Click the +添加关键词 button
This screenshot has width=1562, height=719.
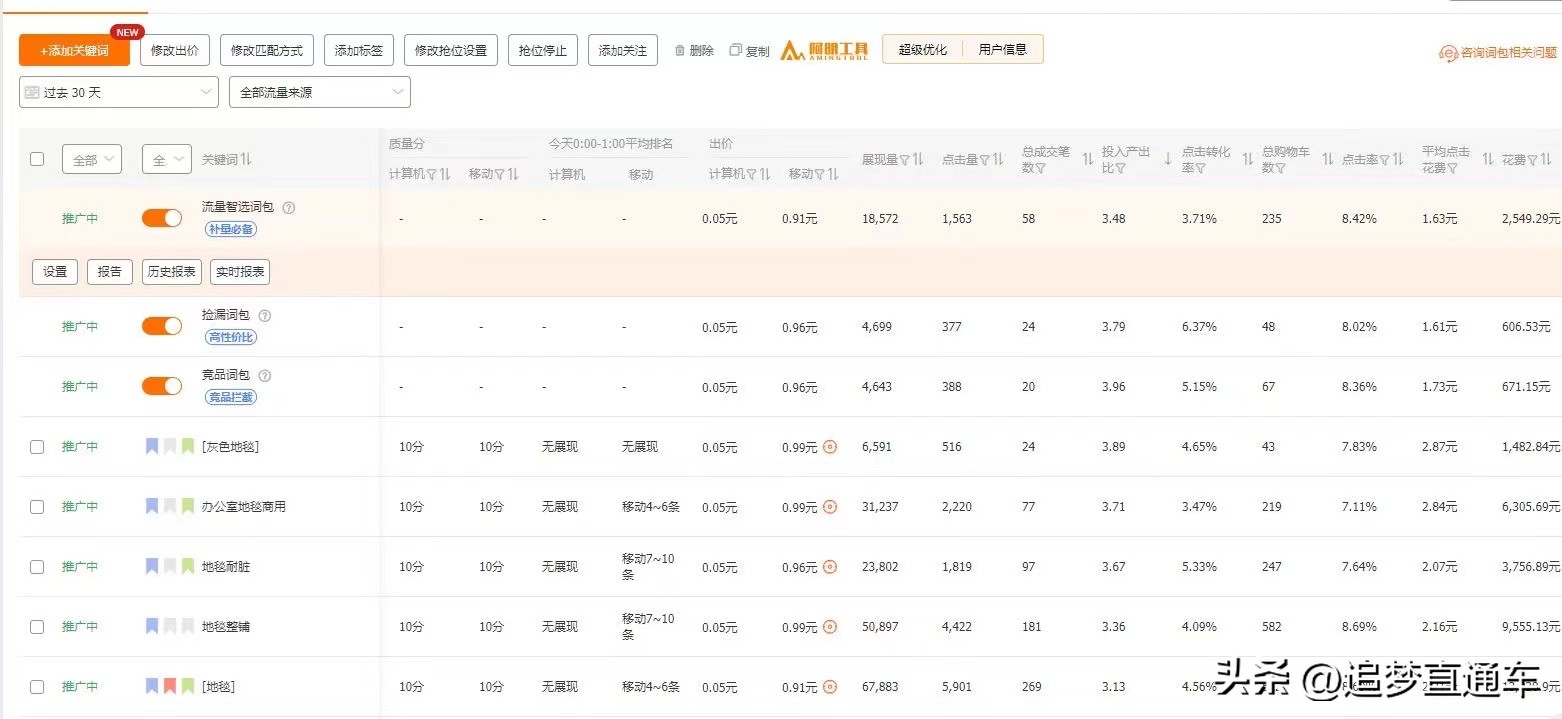tap(74, 50)
